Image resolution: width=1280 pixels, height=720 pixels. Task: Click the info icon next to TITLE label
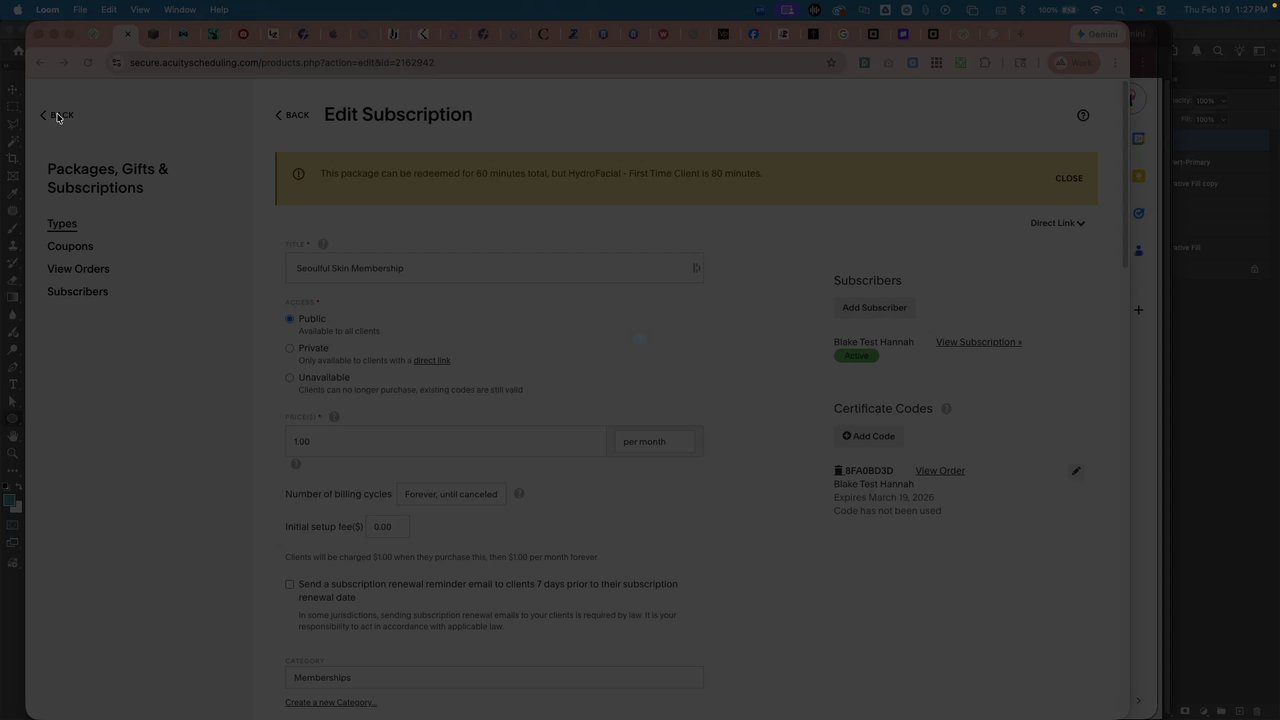coord(323,244)
